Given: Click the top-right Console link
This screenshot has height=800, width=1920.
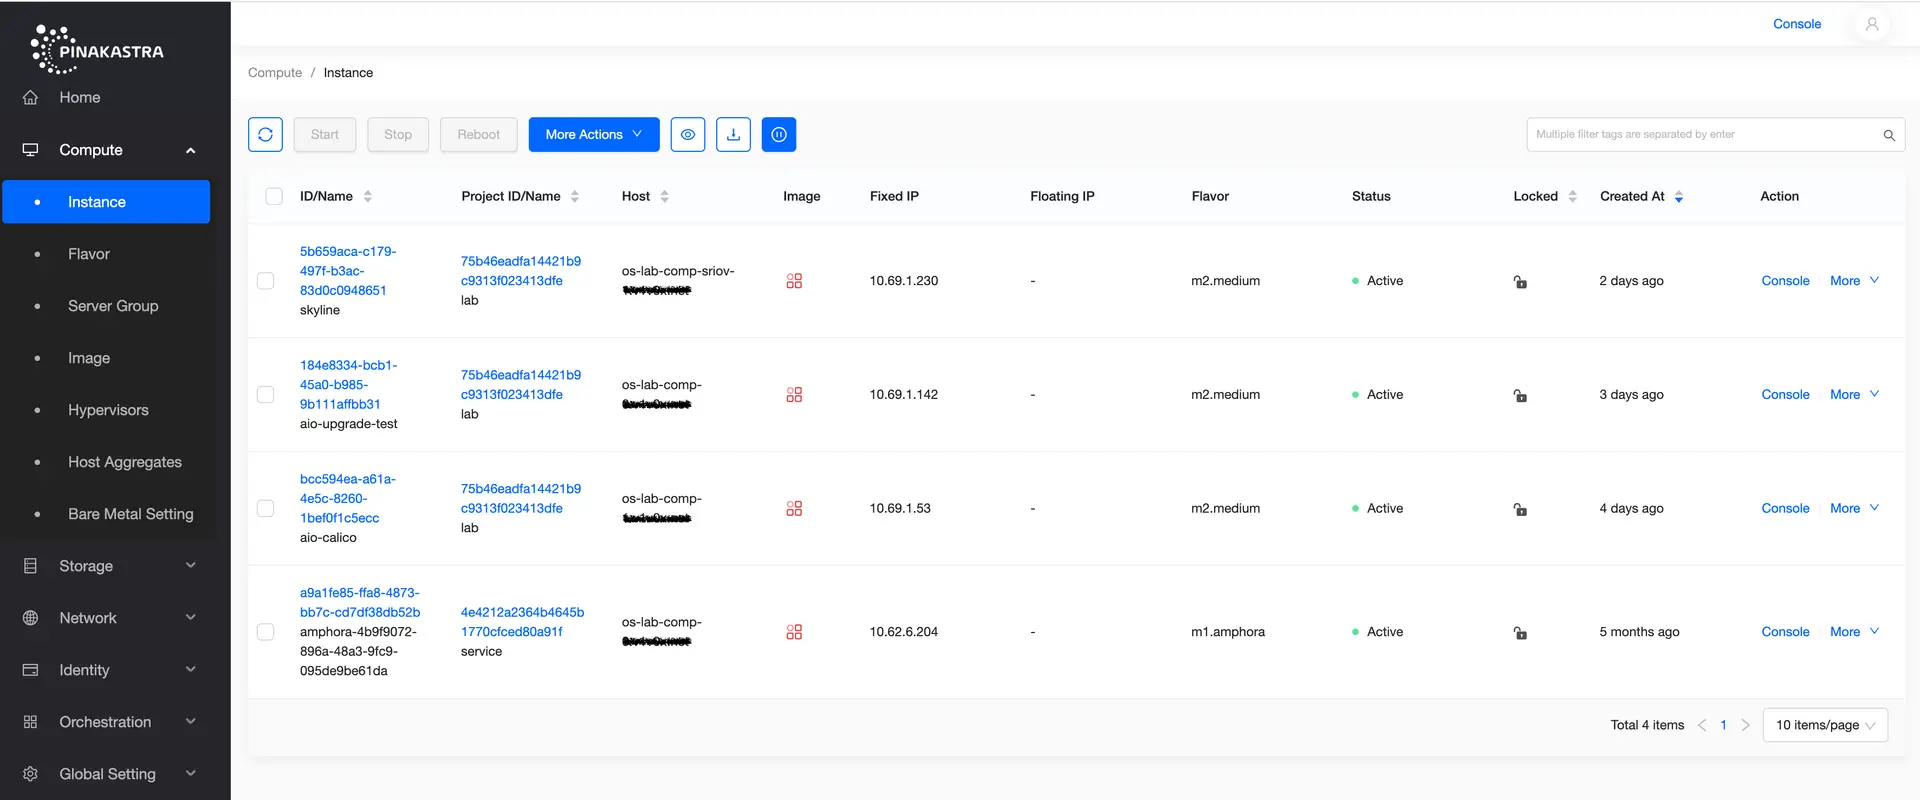Looking at the screenshot, I should click(1797, 24).
